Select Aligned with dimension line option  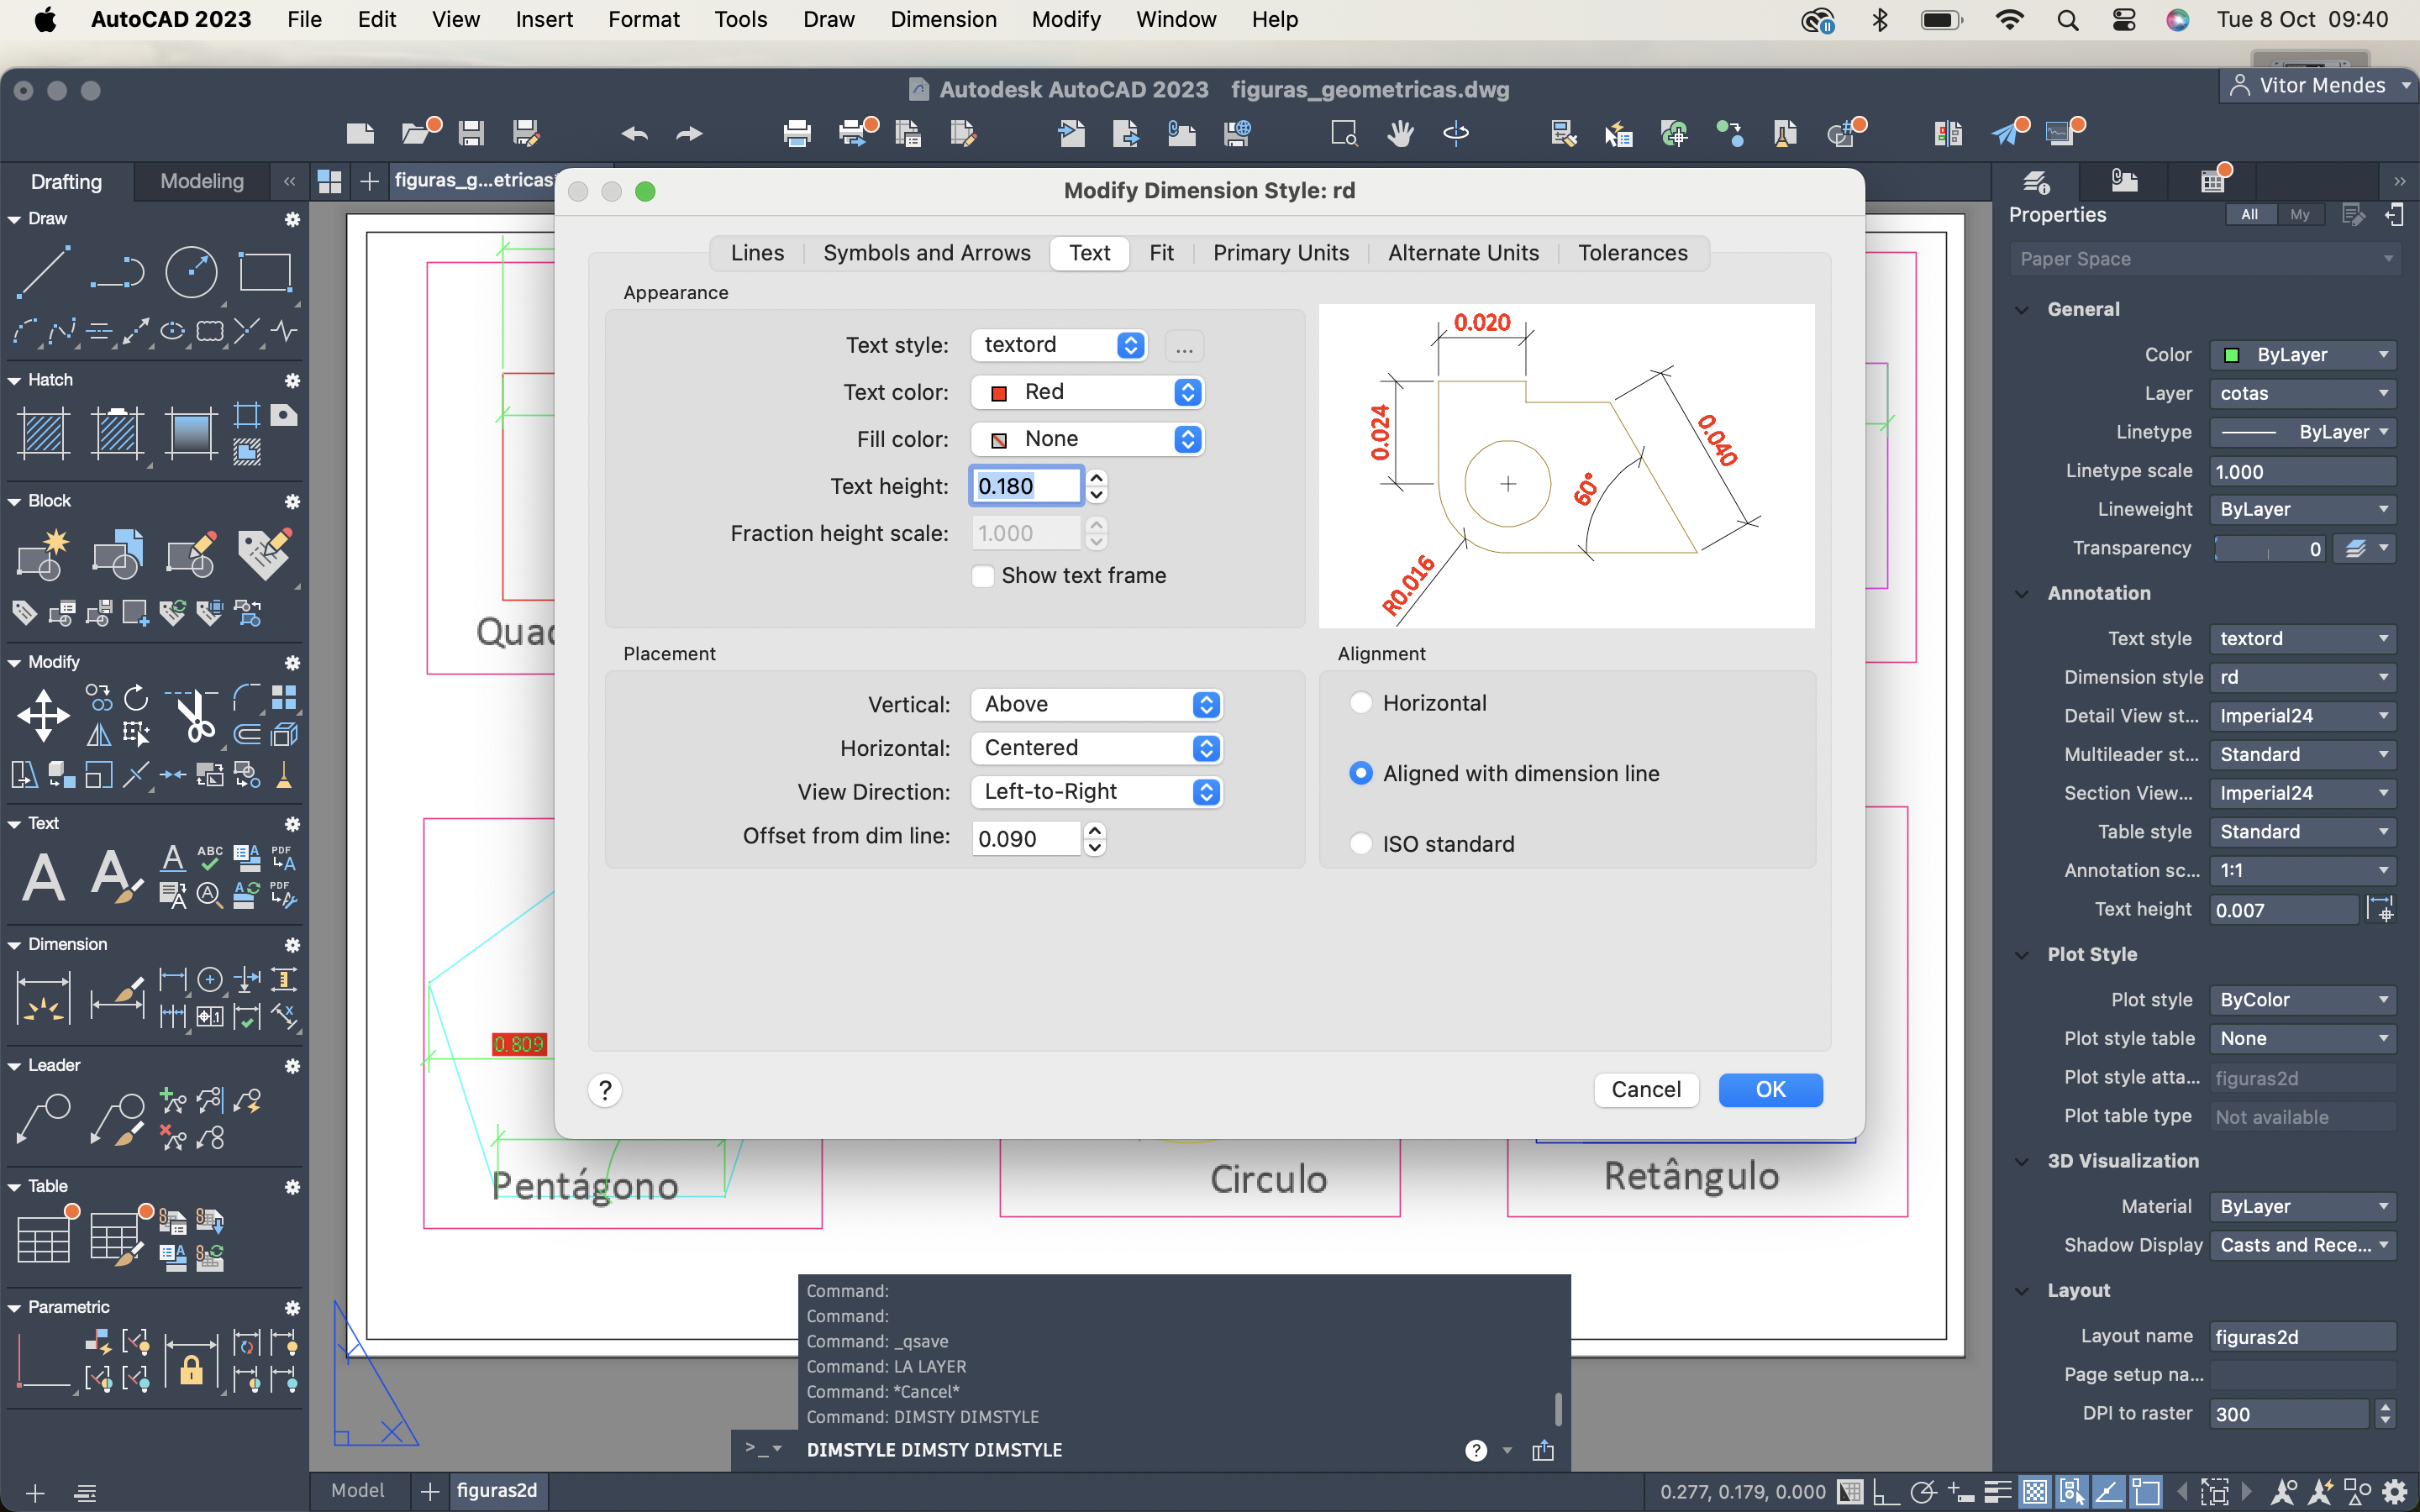pyautogui.click(x=1360, y=773)
